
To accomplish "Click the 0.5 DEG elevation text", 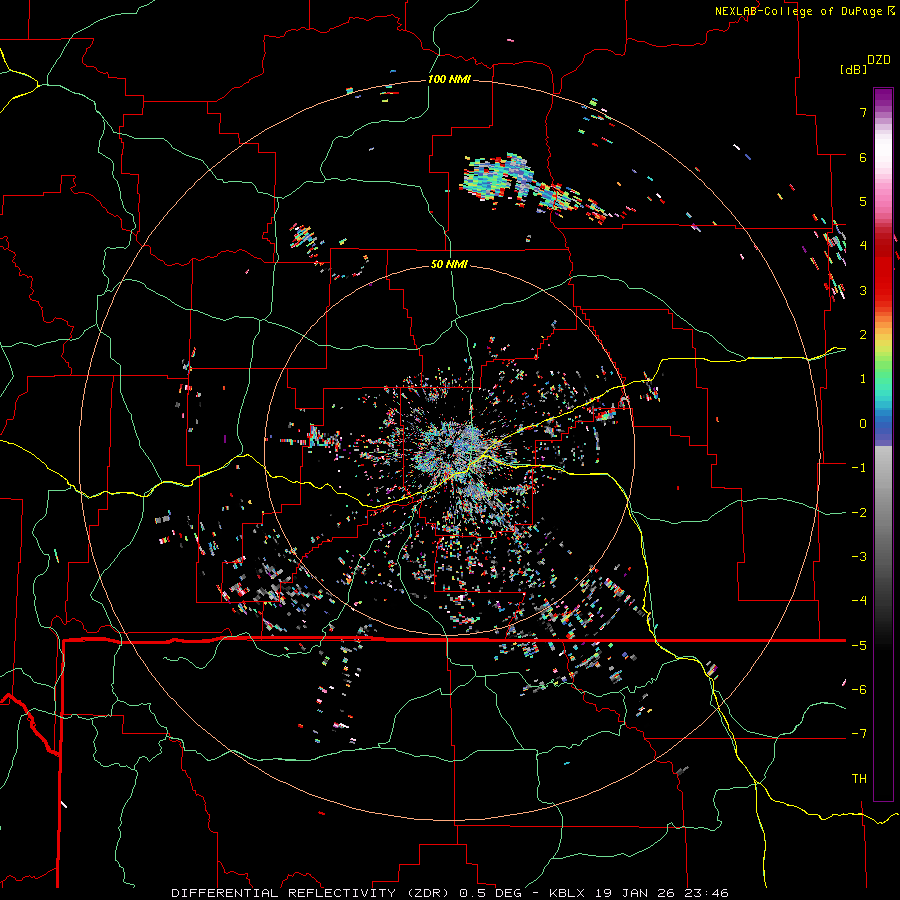I will 490,893.
